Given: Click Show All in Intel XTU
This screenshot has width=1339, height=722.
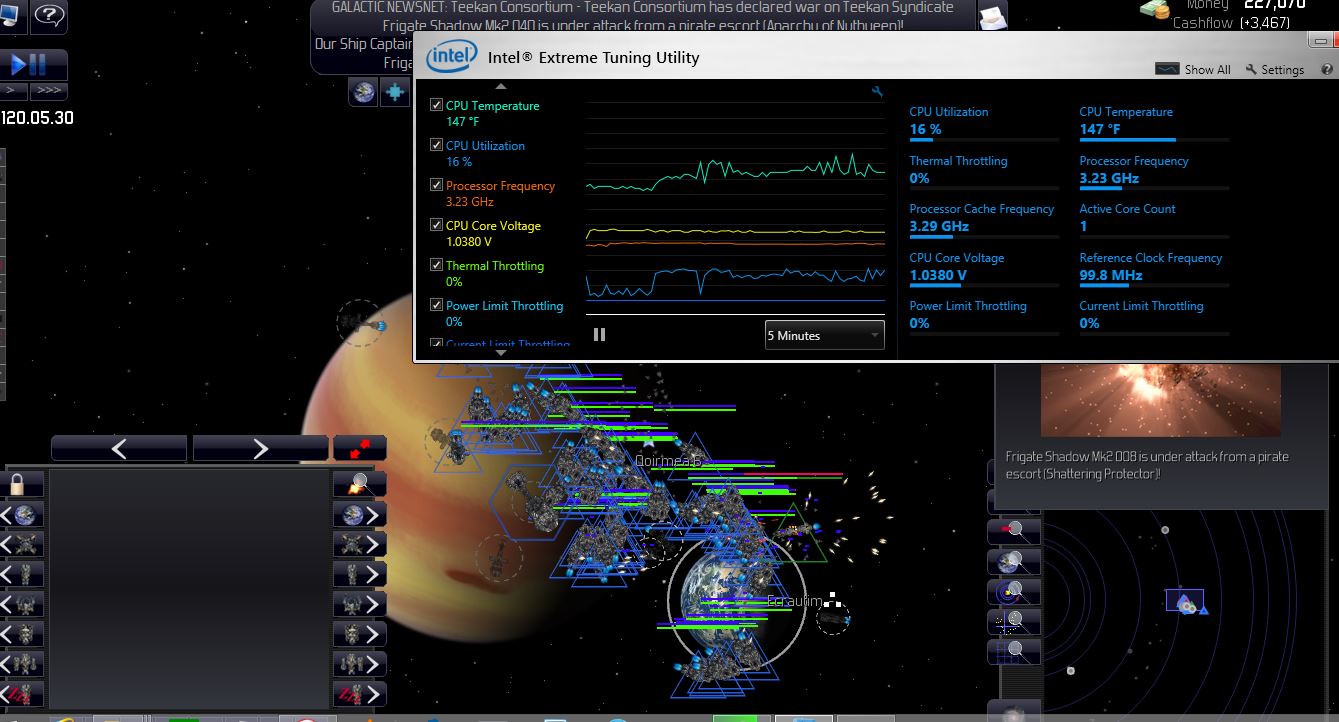Looking at the screenshot, I should [x=1193, y=69].
